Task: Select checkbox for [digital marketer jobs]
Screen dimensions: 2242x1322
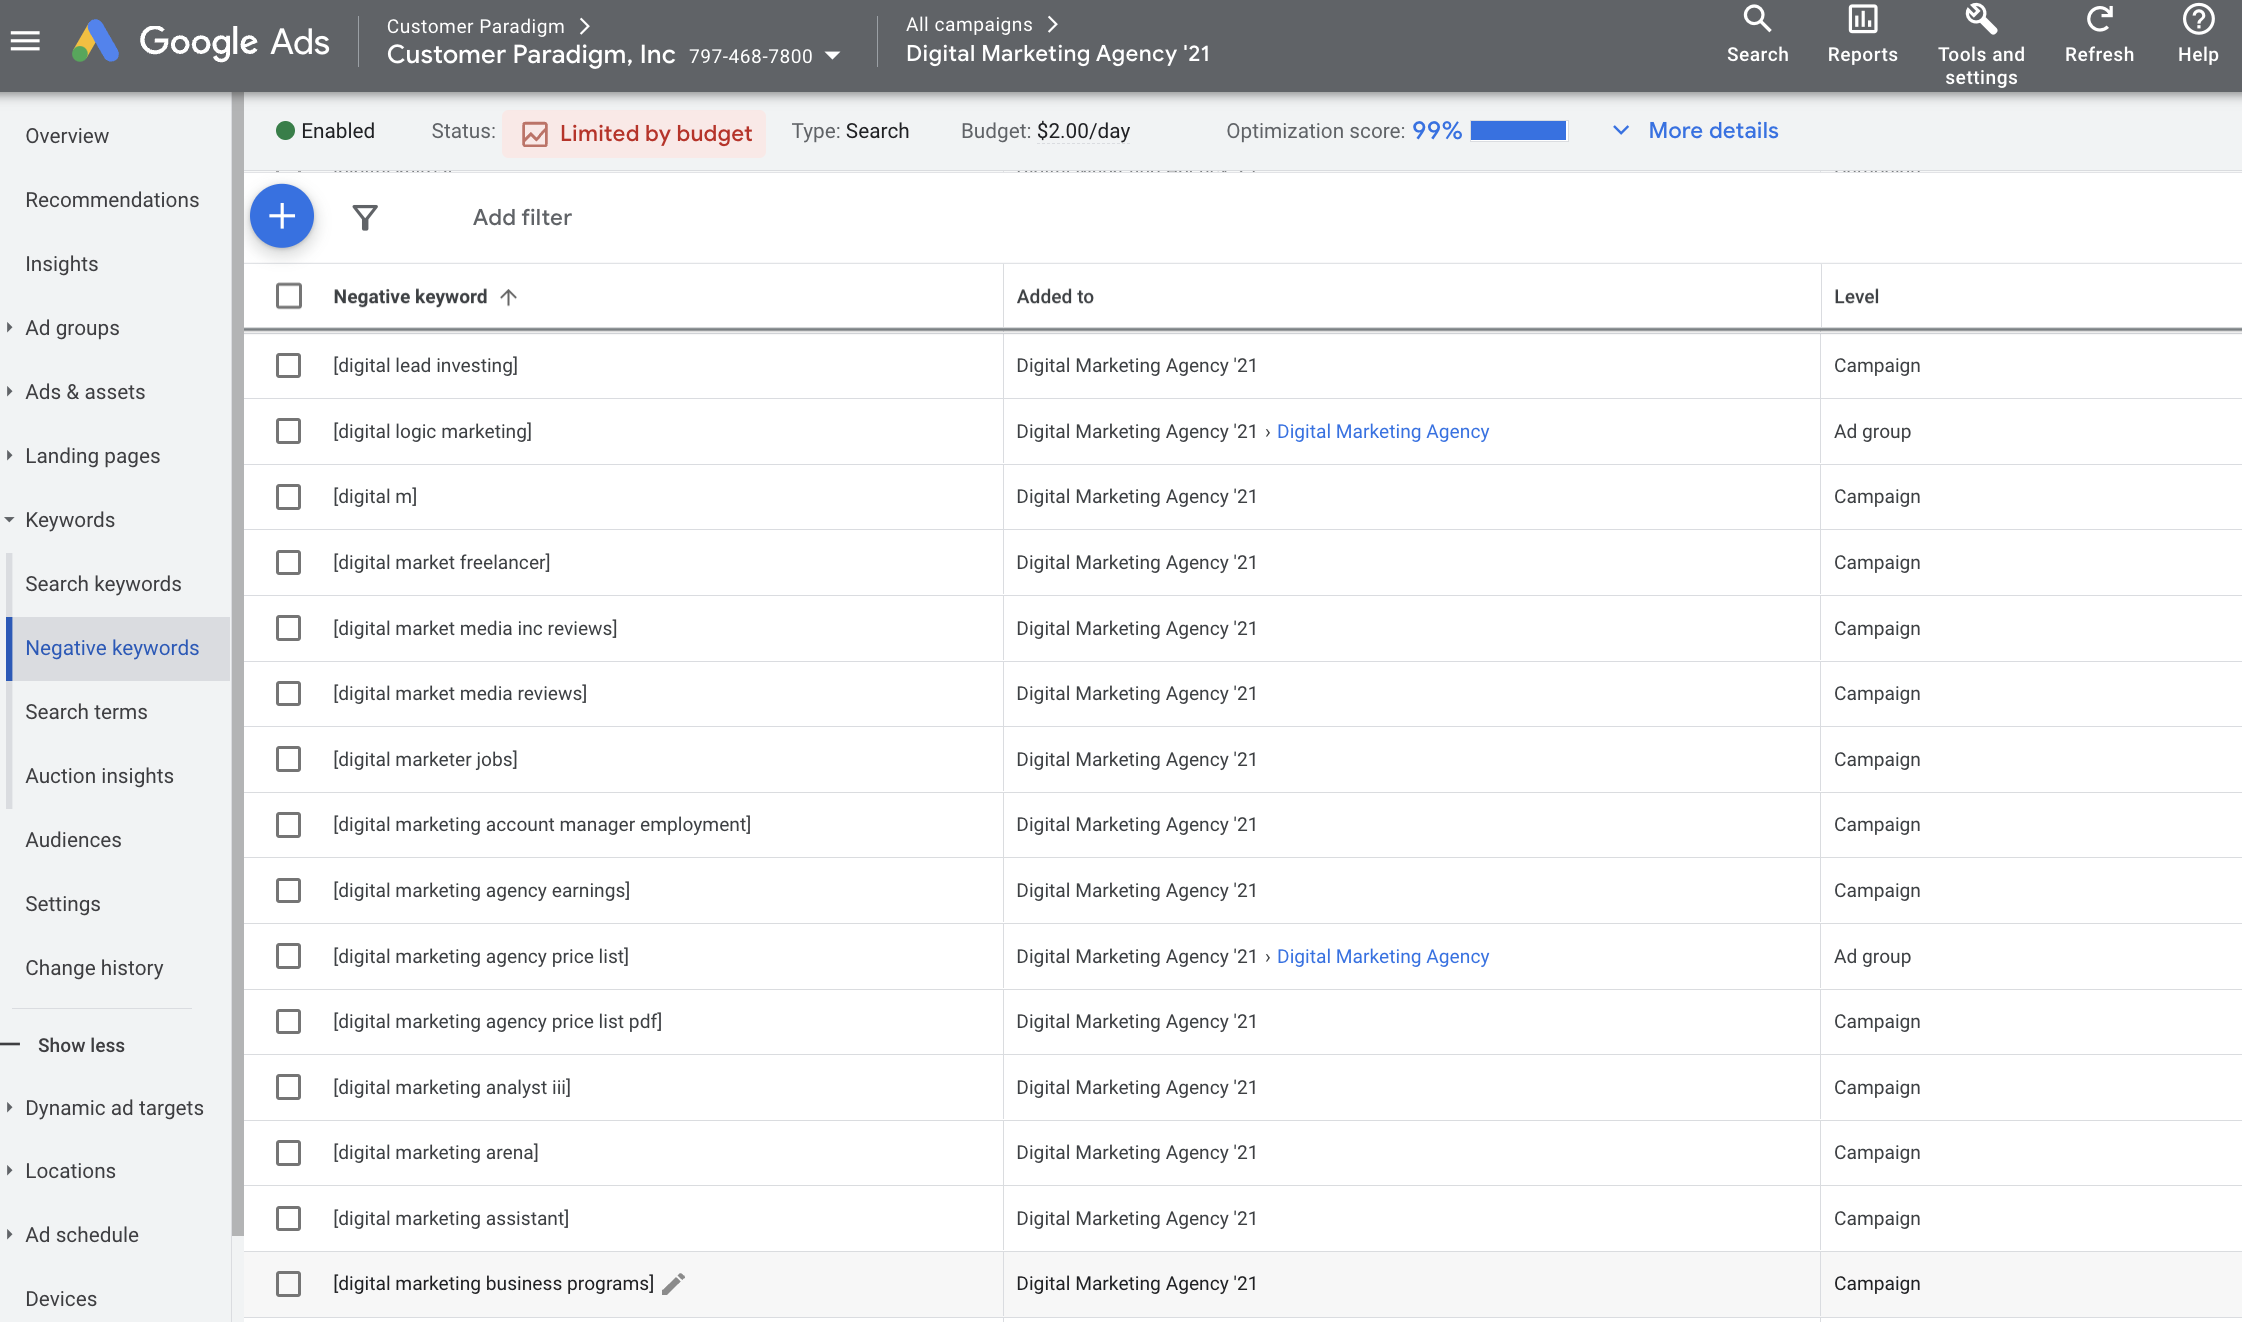Action: tap(288, 759)
